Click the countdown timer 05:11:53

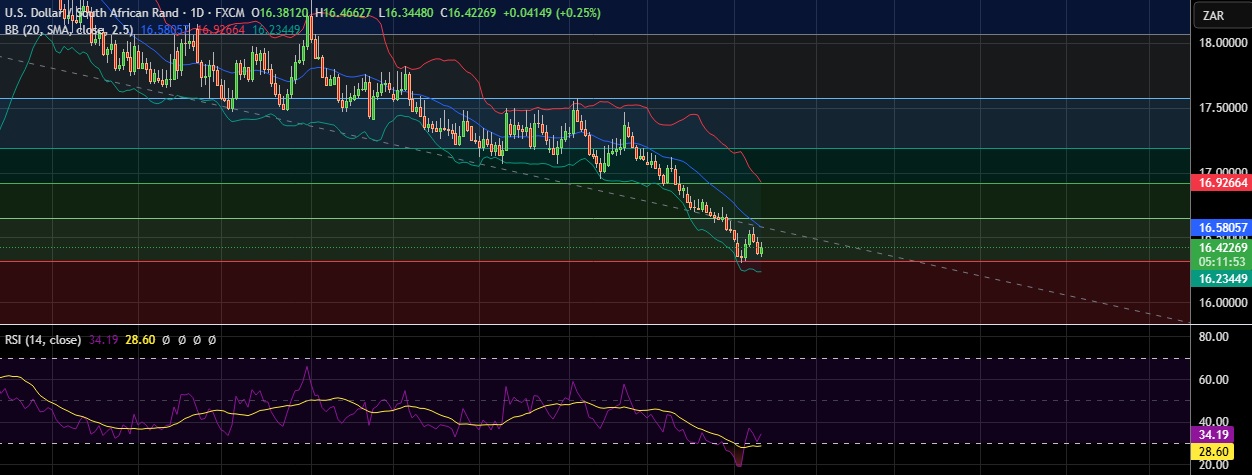pyautogui.click(x=1223, y=262)
